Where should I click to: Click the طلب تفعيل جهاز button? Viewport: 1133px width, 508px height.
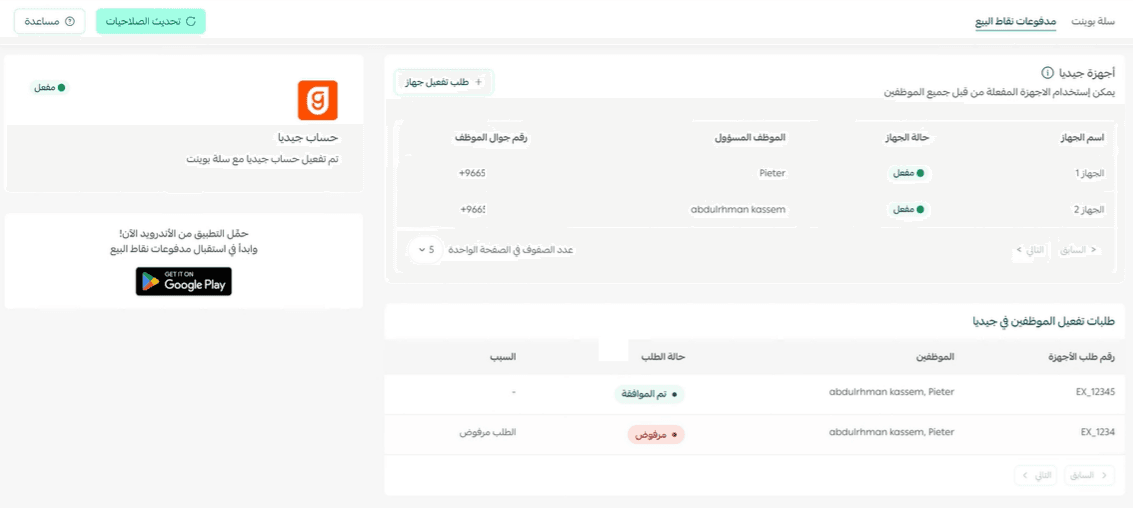pyautogui.click(x=444, y=82)
